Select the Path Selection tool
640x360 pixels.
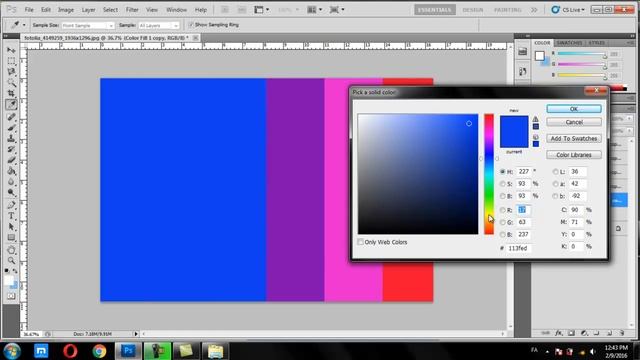tap(11, 227)
